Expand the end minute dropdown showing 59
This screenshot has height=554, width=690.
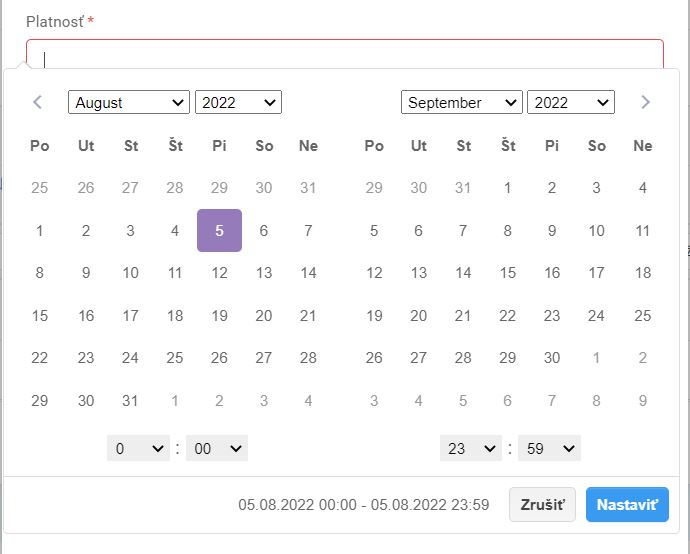pos(550,449)
